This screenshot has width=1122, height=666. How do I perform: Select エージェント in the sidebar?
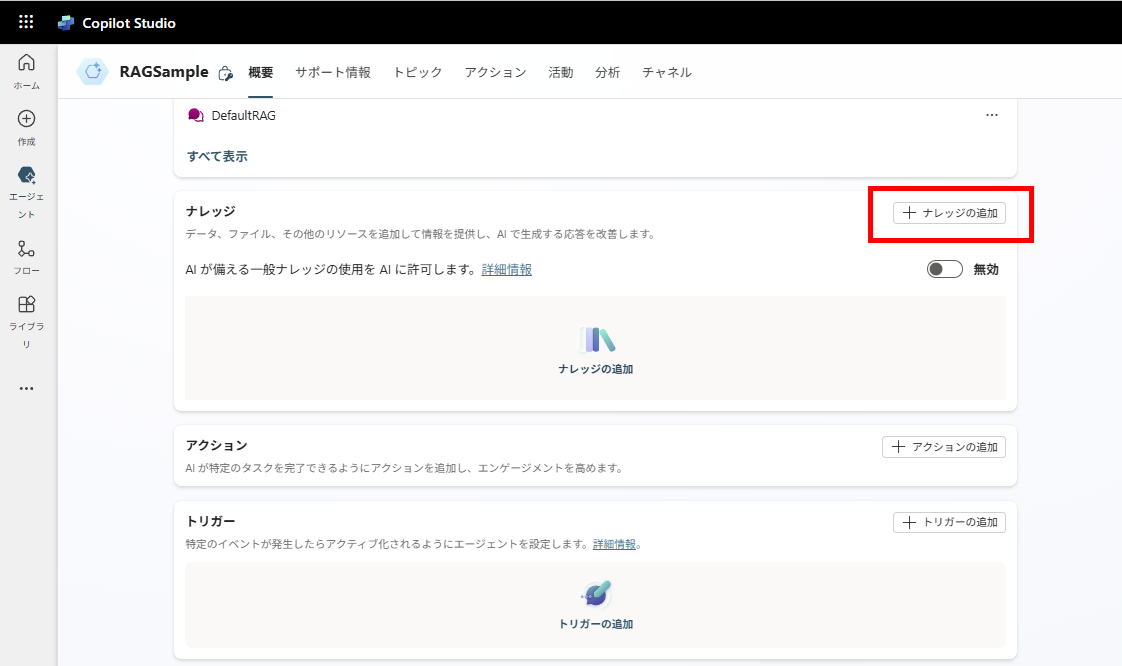tap(27, 192)
